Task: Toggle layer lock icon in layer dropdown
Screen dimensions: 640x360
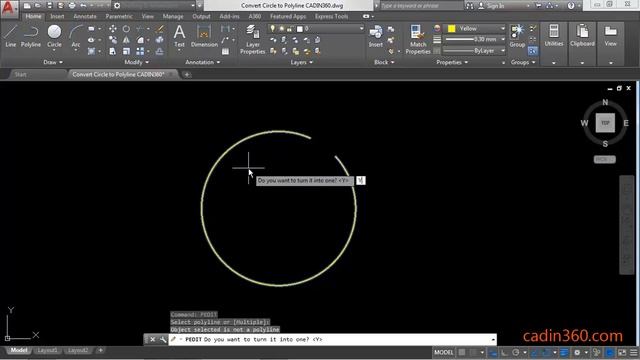Action: pos(289,29)
